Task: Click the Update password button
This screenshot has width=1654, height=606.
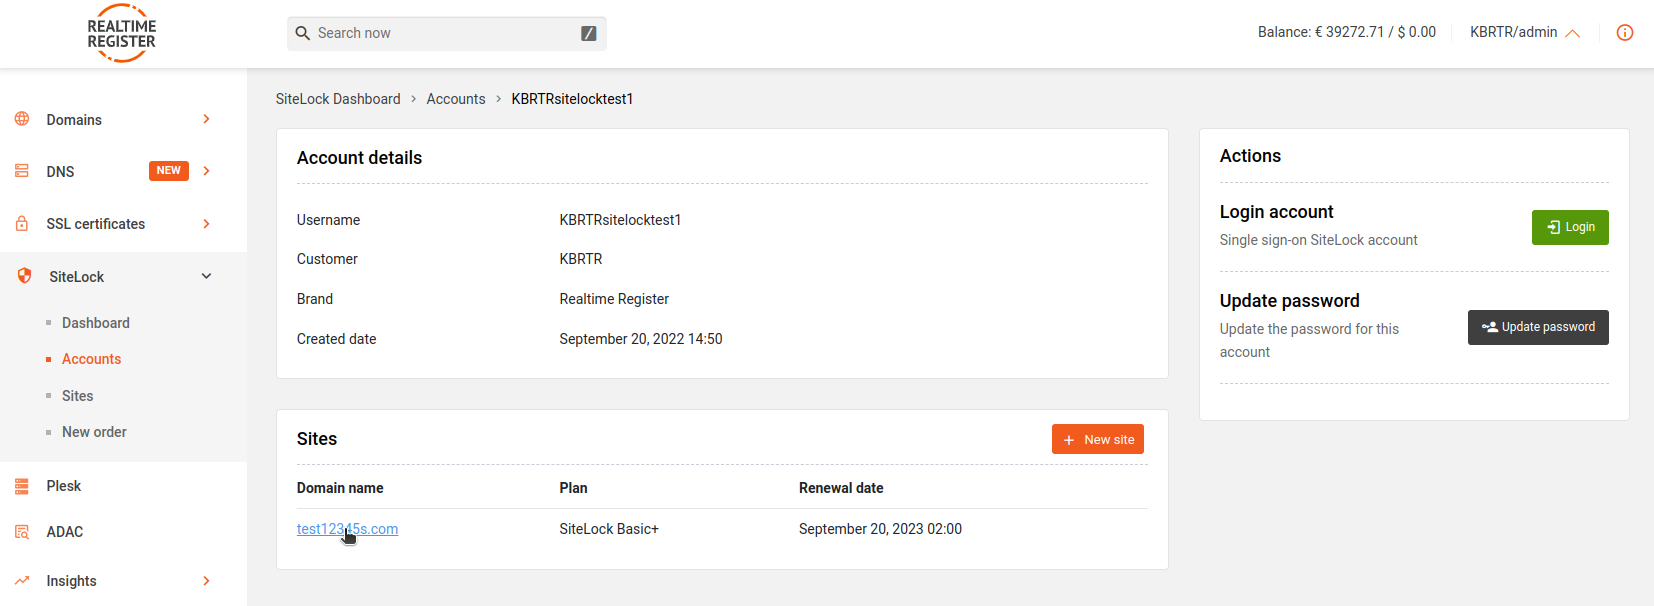Action: coord(1538,327)
